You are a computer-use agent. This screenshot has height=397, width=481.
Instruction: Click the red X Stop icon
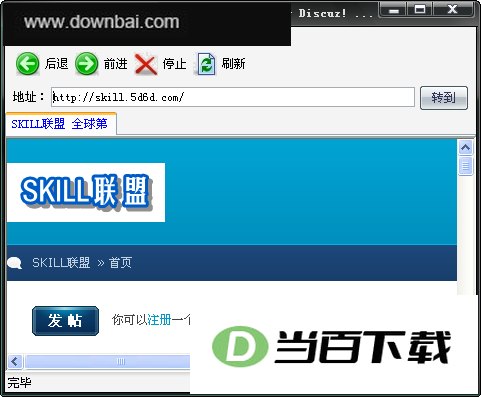pyautogui.click(x=146, y=64)
